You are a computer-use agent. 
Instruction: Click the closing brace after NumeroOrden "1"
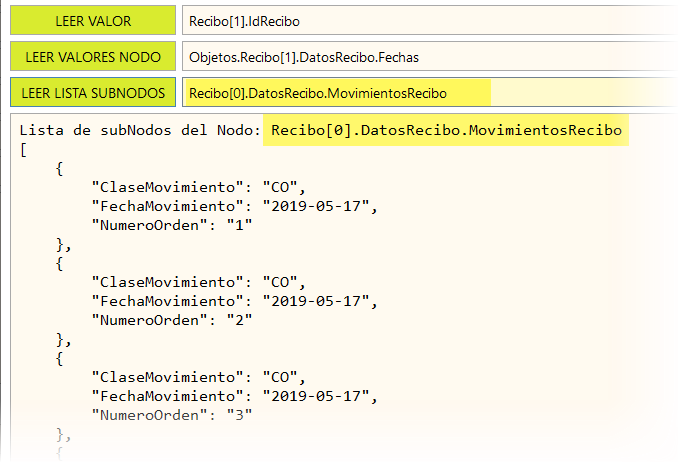pos(64,244)
